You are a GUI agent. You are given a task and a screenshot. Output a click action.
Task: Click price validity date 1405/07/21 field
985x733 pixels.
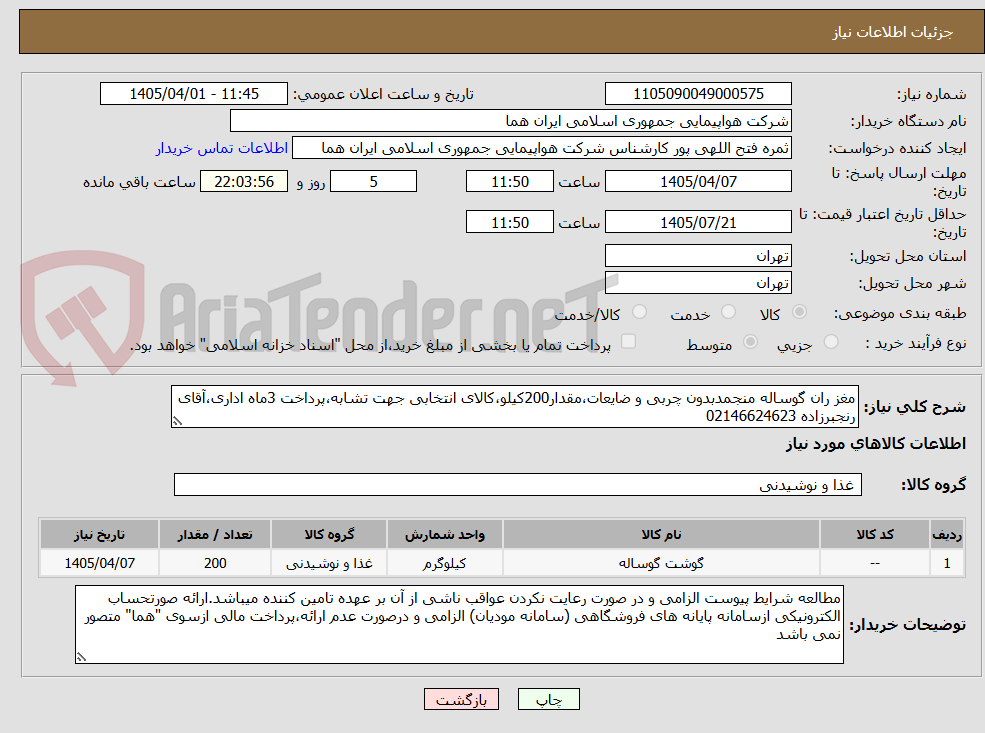698,222
